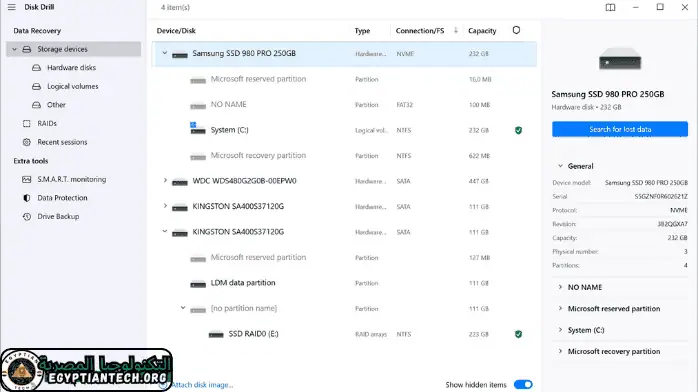Open the book help icon
The image size is (698, 392).
pyautogui.click(x=610, y=8)
